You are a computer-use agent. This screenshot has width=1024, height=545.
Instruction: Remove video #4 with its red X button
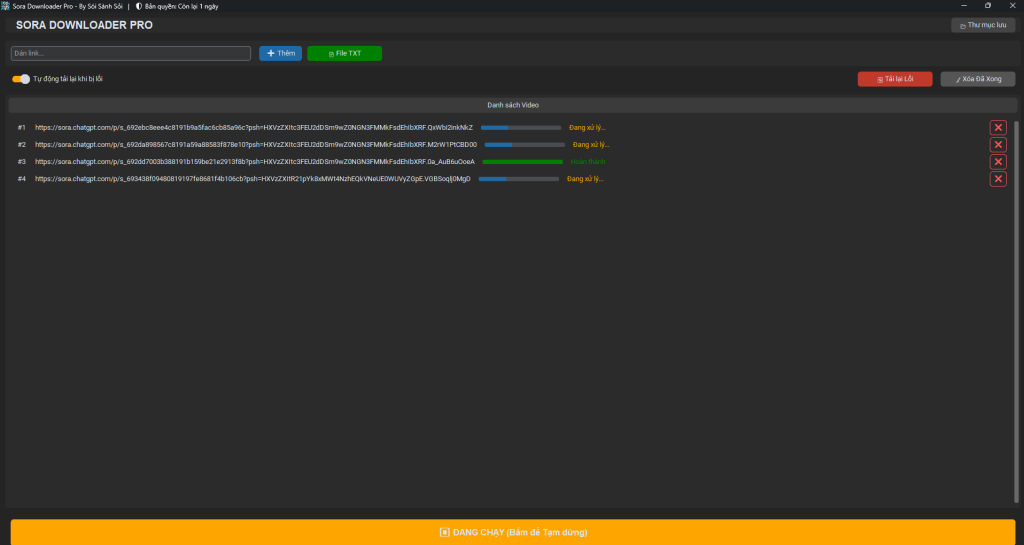pos(998,179)
